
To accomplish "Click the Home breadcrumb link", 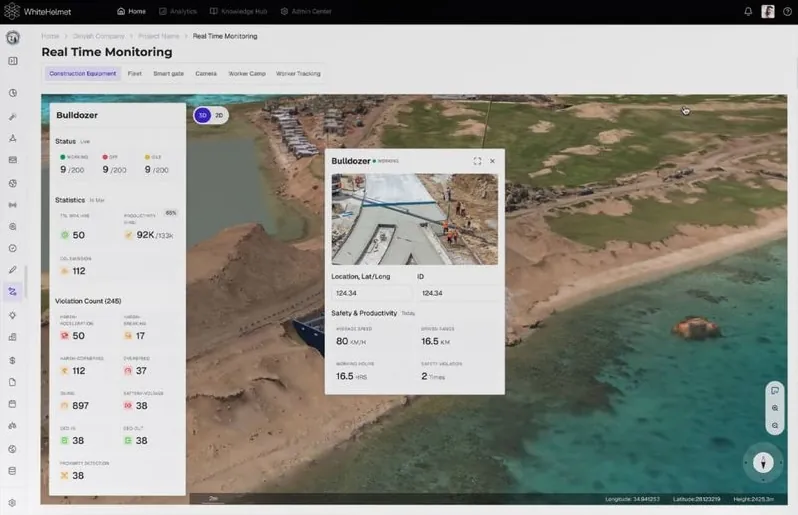I will [x=50, y=36].
